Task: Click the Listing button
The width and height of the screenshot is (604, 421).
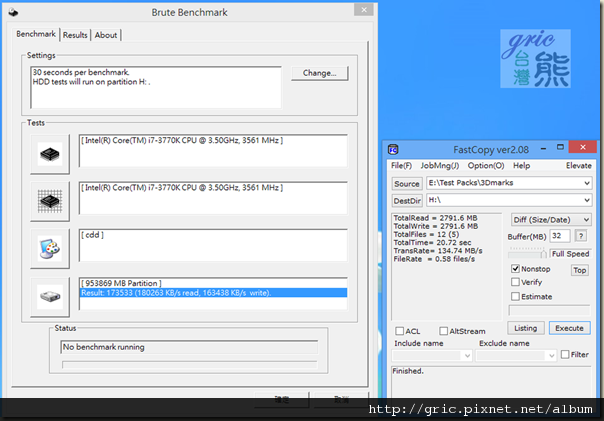Action: pyautogui.click(x=525, y=328)
